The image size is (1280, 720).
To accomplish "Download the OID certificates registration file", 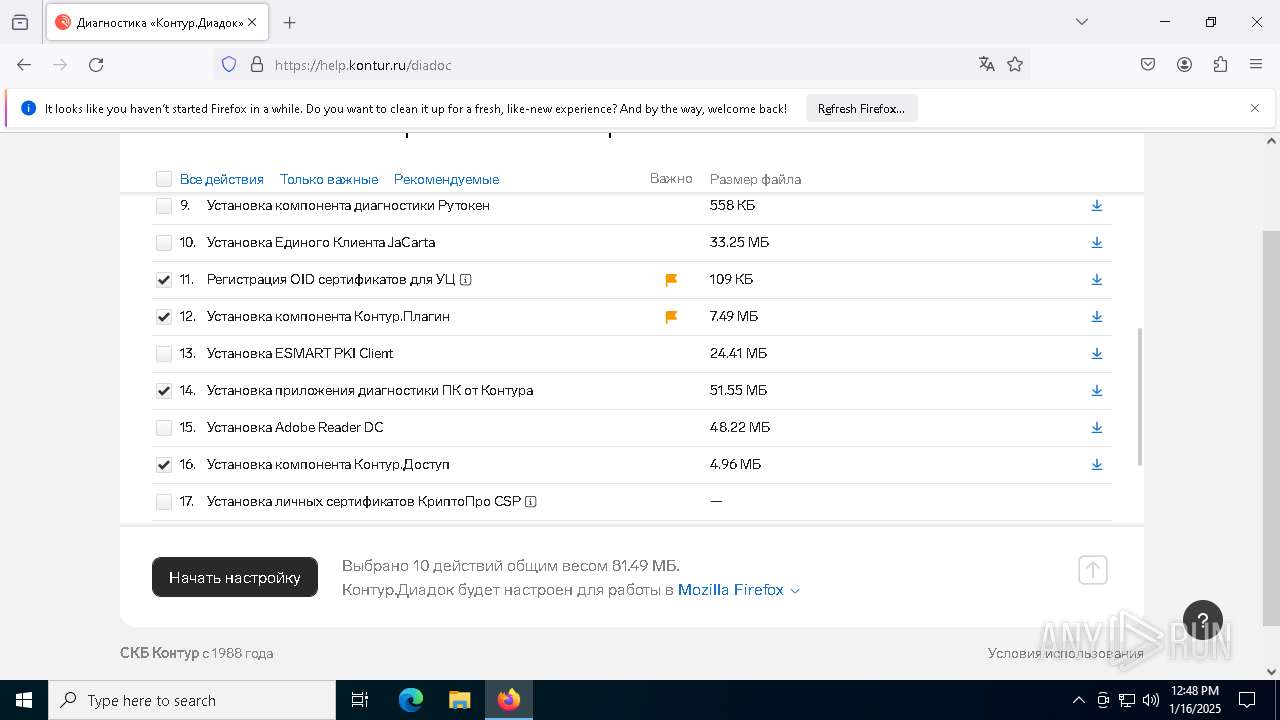I will (1097, 280).
